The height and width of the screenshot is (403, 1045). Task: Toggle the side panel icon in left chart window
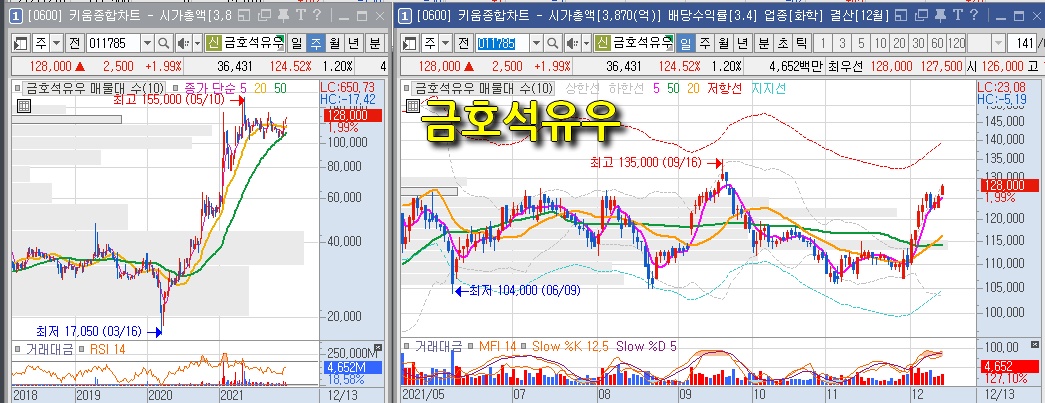[21, 44]
